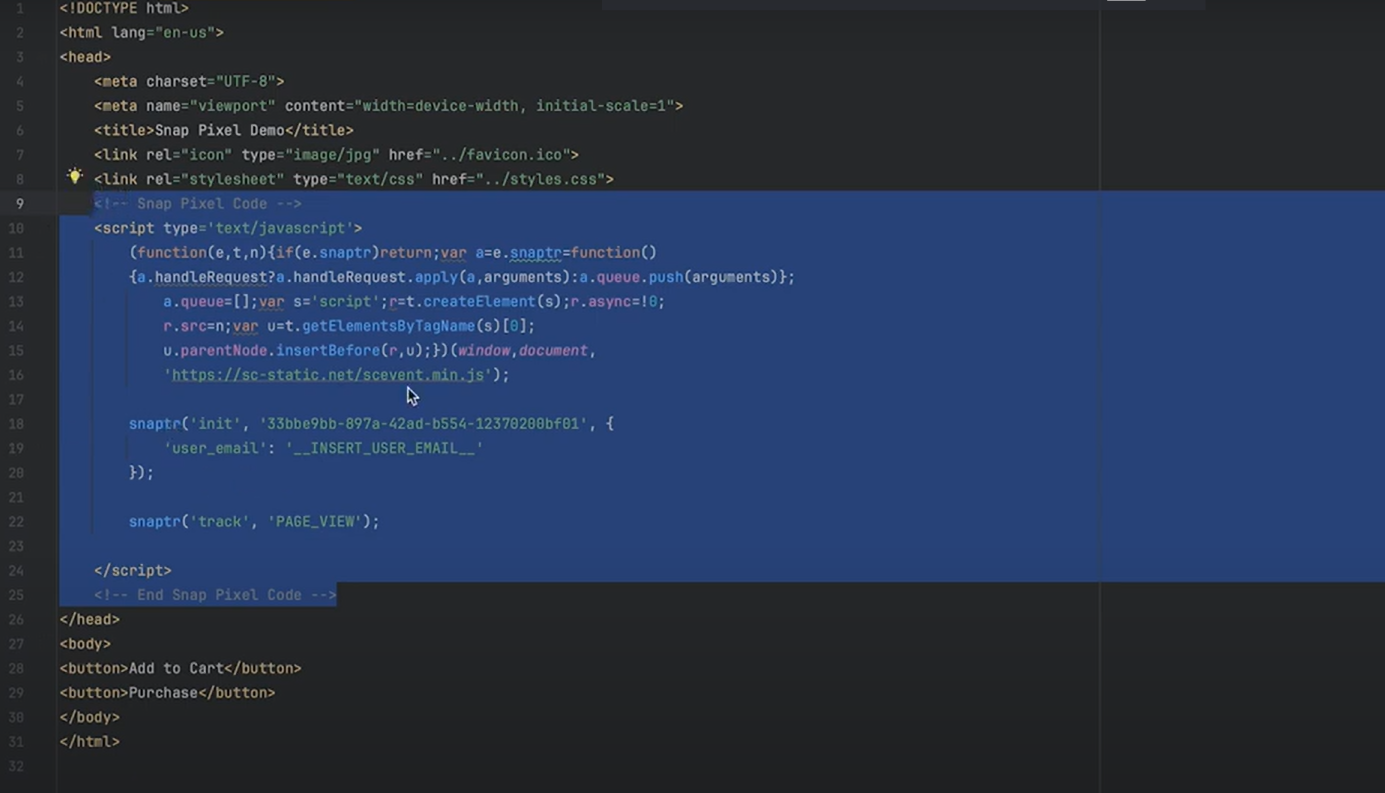This screenshot has width=1385, height=793.
Task: Click the closing </html> tag
Action: coord(89,742)
